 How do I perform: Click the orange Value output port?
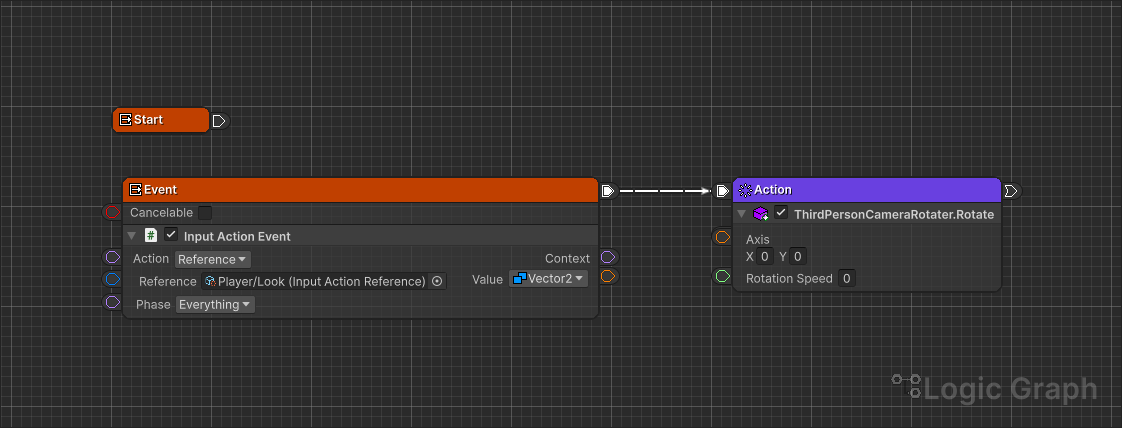point(608,276)
